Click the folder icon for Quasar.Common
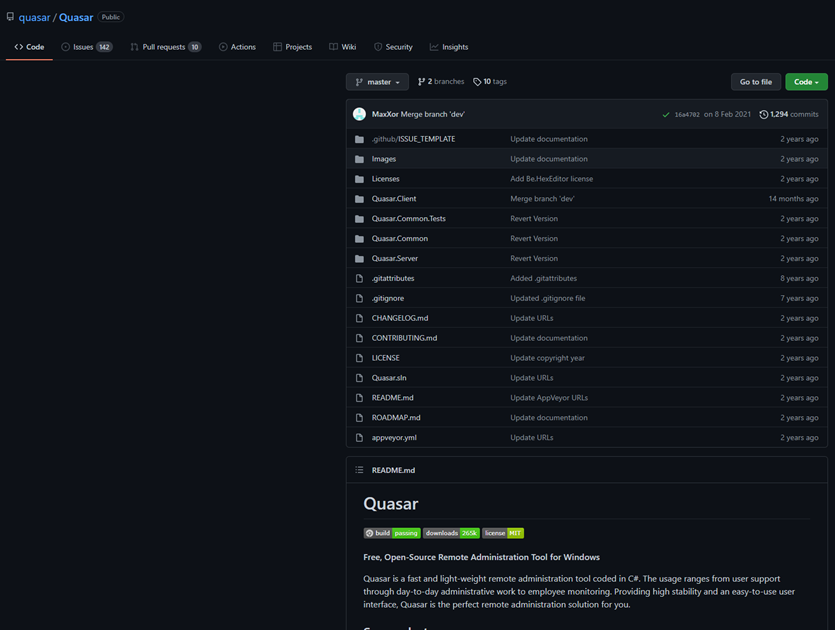Screen dimensions: 835x630 (359, 239)
